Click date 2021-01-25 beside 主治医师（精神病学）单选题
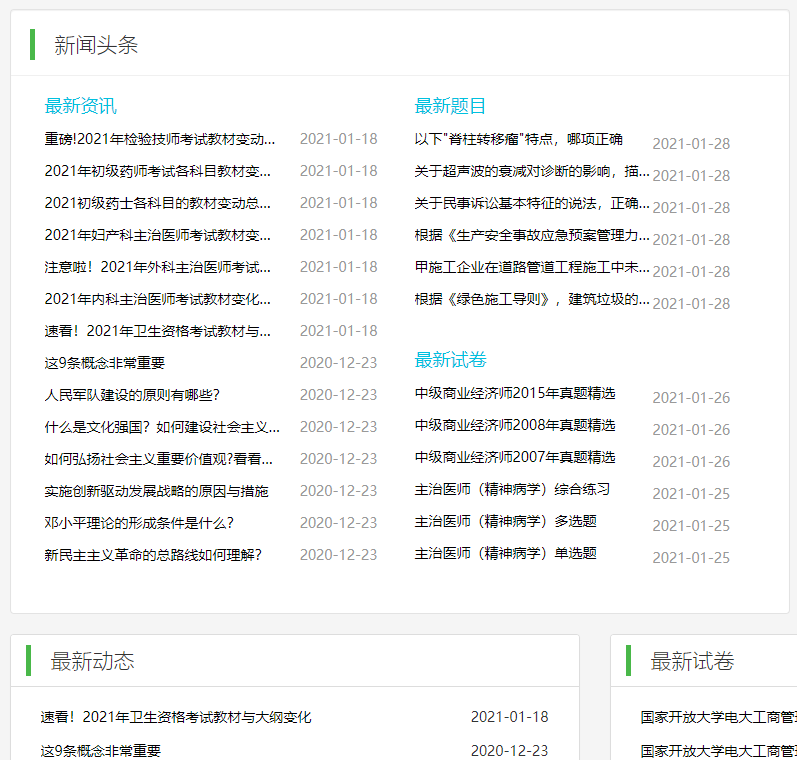797x760 pixels. [x=691, y=558]
